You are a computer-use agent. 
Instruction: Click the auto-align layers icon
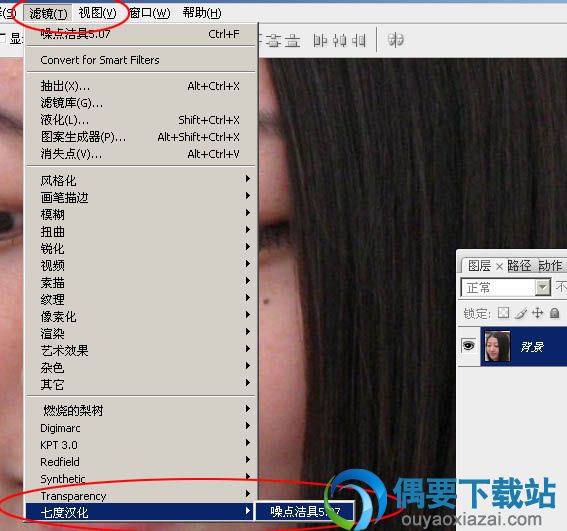pyautogui.click(x=396, y=40)
